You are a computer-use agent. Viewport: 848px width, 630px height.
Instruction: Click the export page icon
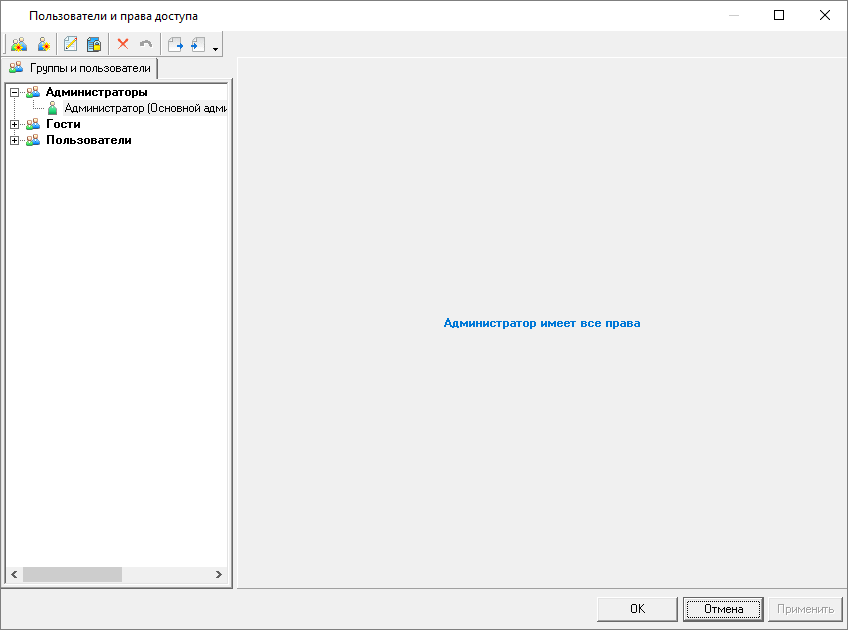tap(176, 44)
